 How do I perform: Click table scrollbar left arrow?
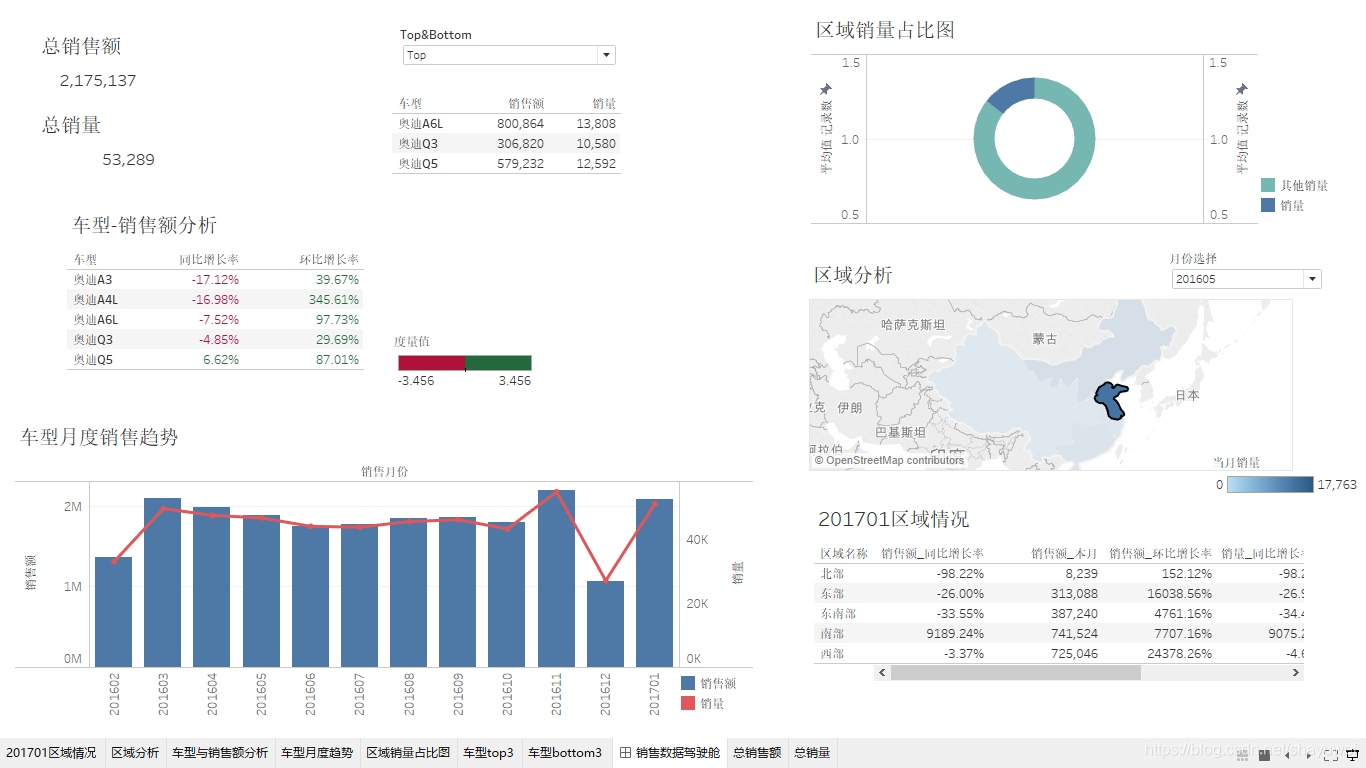tap(882, 673)
